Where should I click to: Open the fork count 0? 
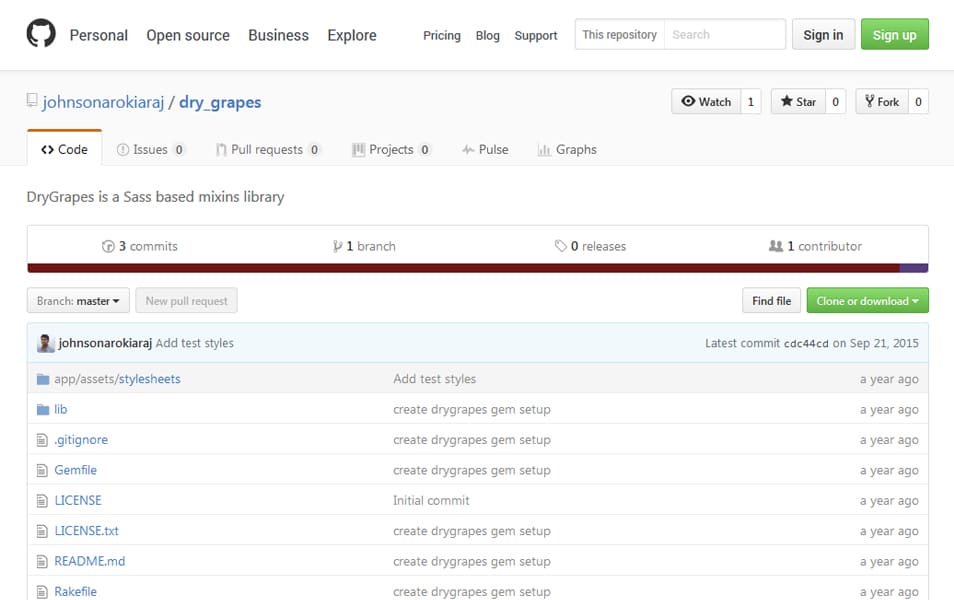click(x=918, y=102)
